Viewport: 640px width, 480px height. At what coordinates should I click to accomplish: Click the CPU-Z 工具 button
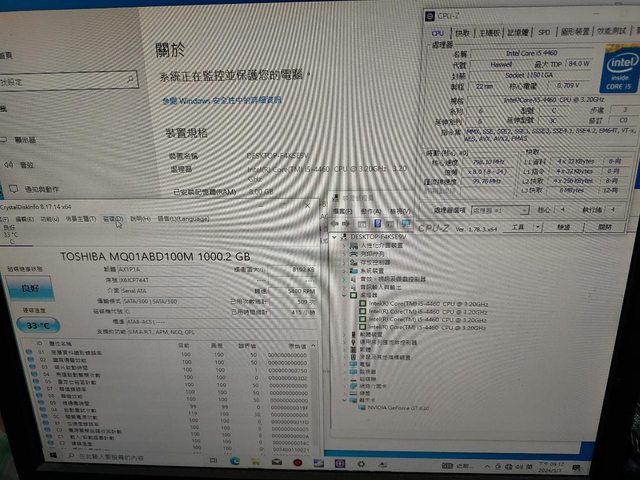(x=518, y=227)
